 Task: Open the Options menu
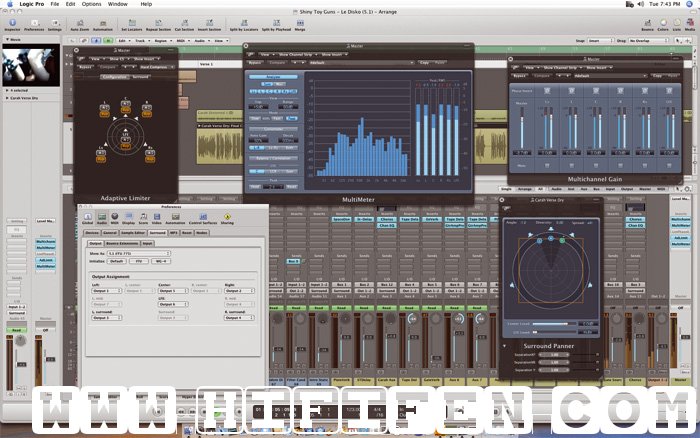pyautogui.click(x=92, y=4)
